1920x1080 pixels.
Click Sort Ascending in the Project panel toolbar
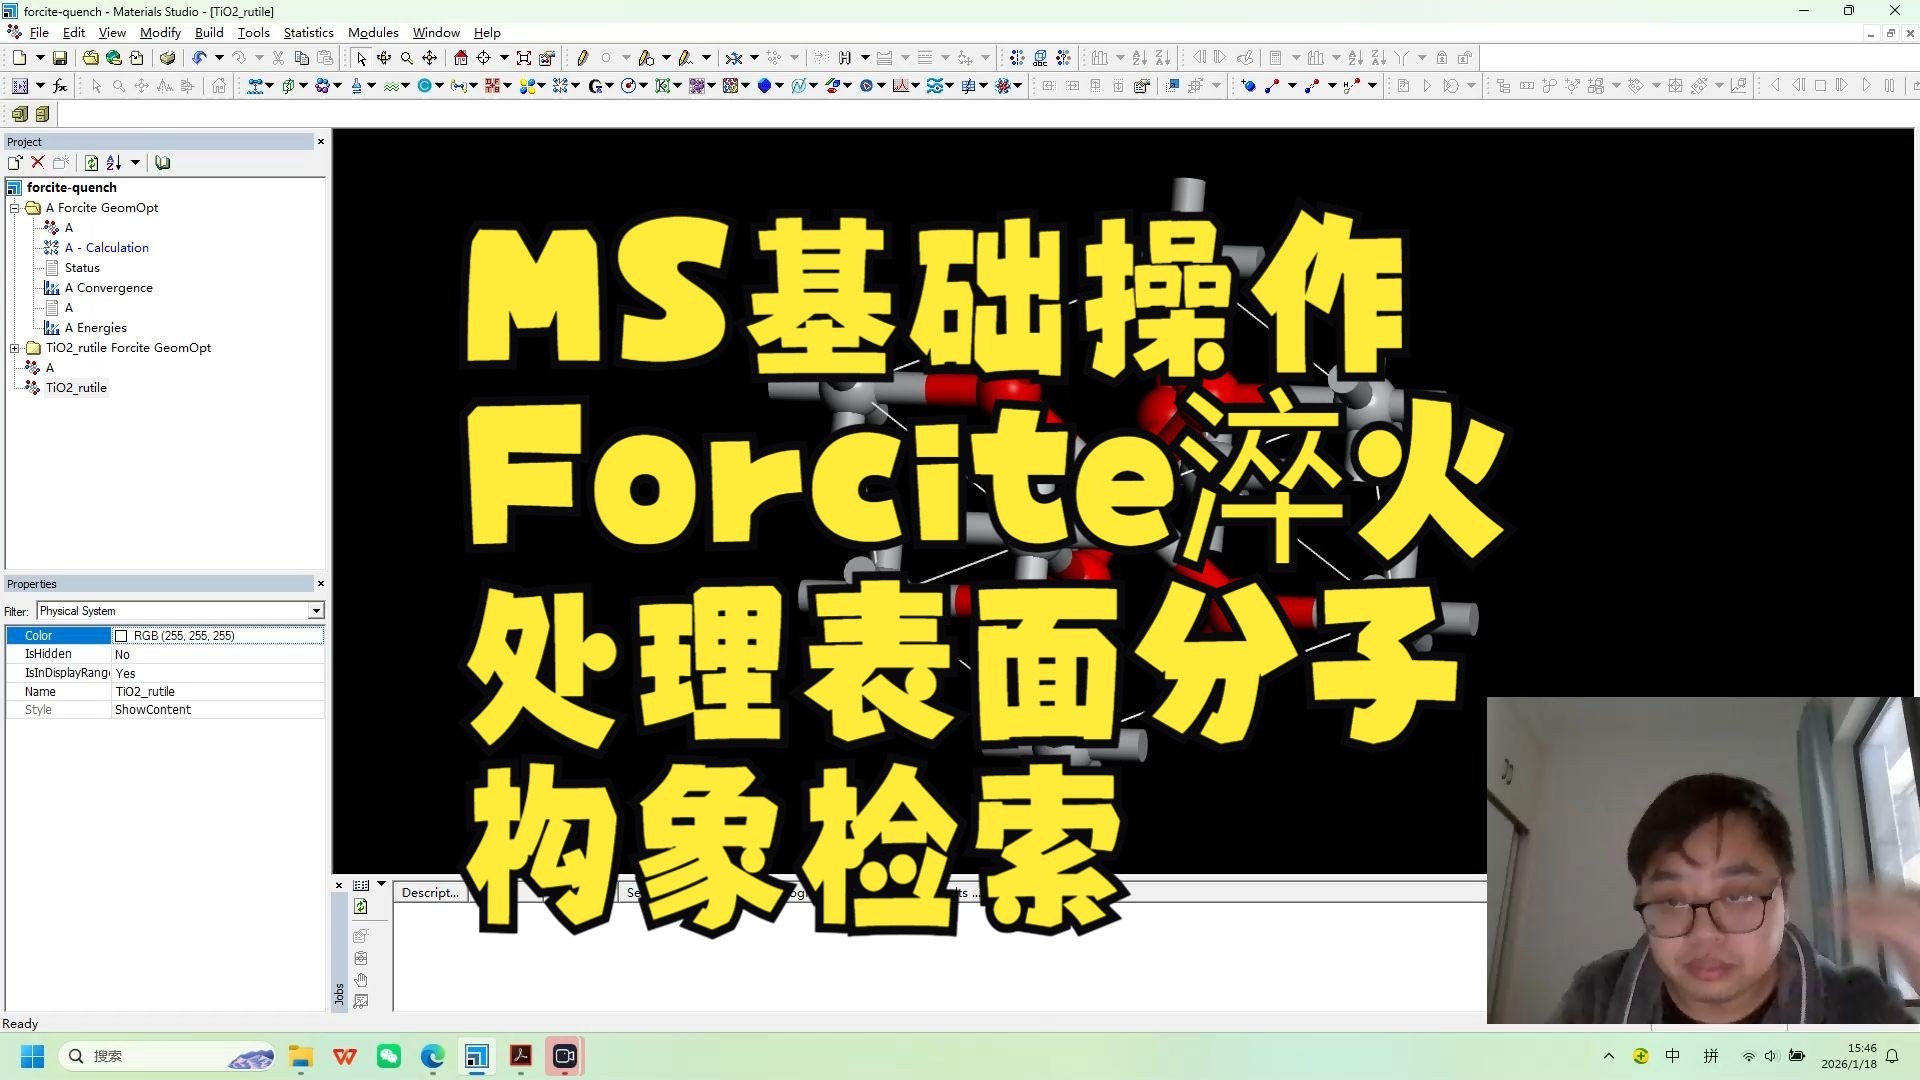click(113, 162)
